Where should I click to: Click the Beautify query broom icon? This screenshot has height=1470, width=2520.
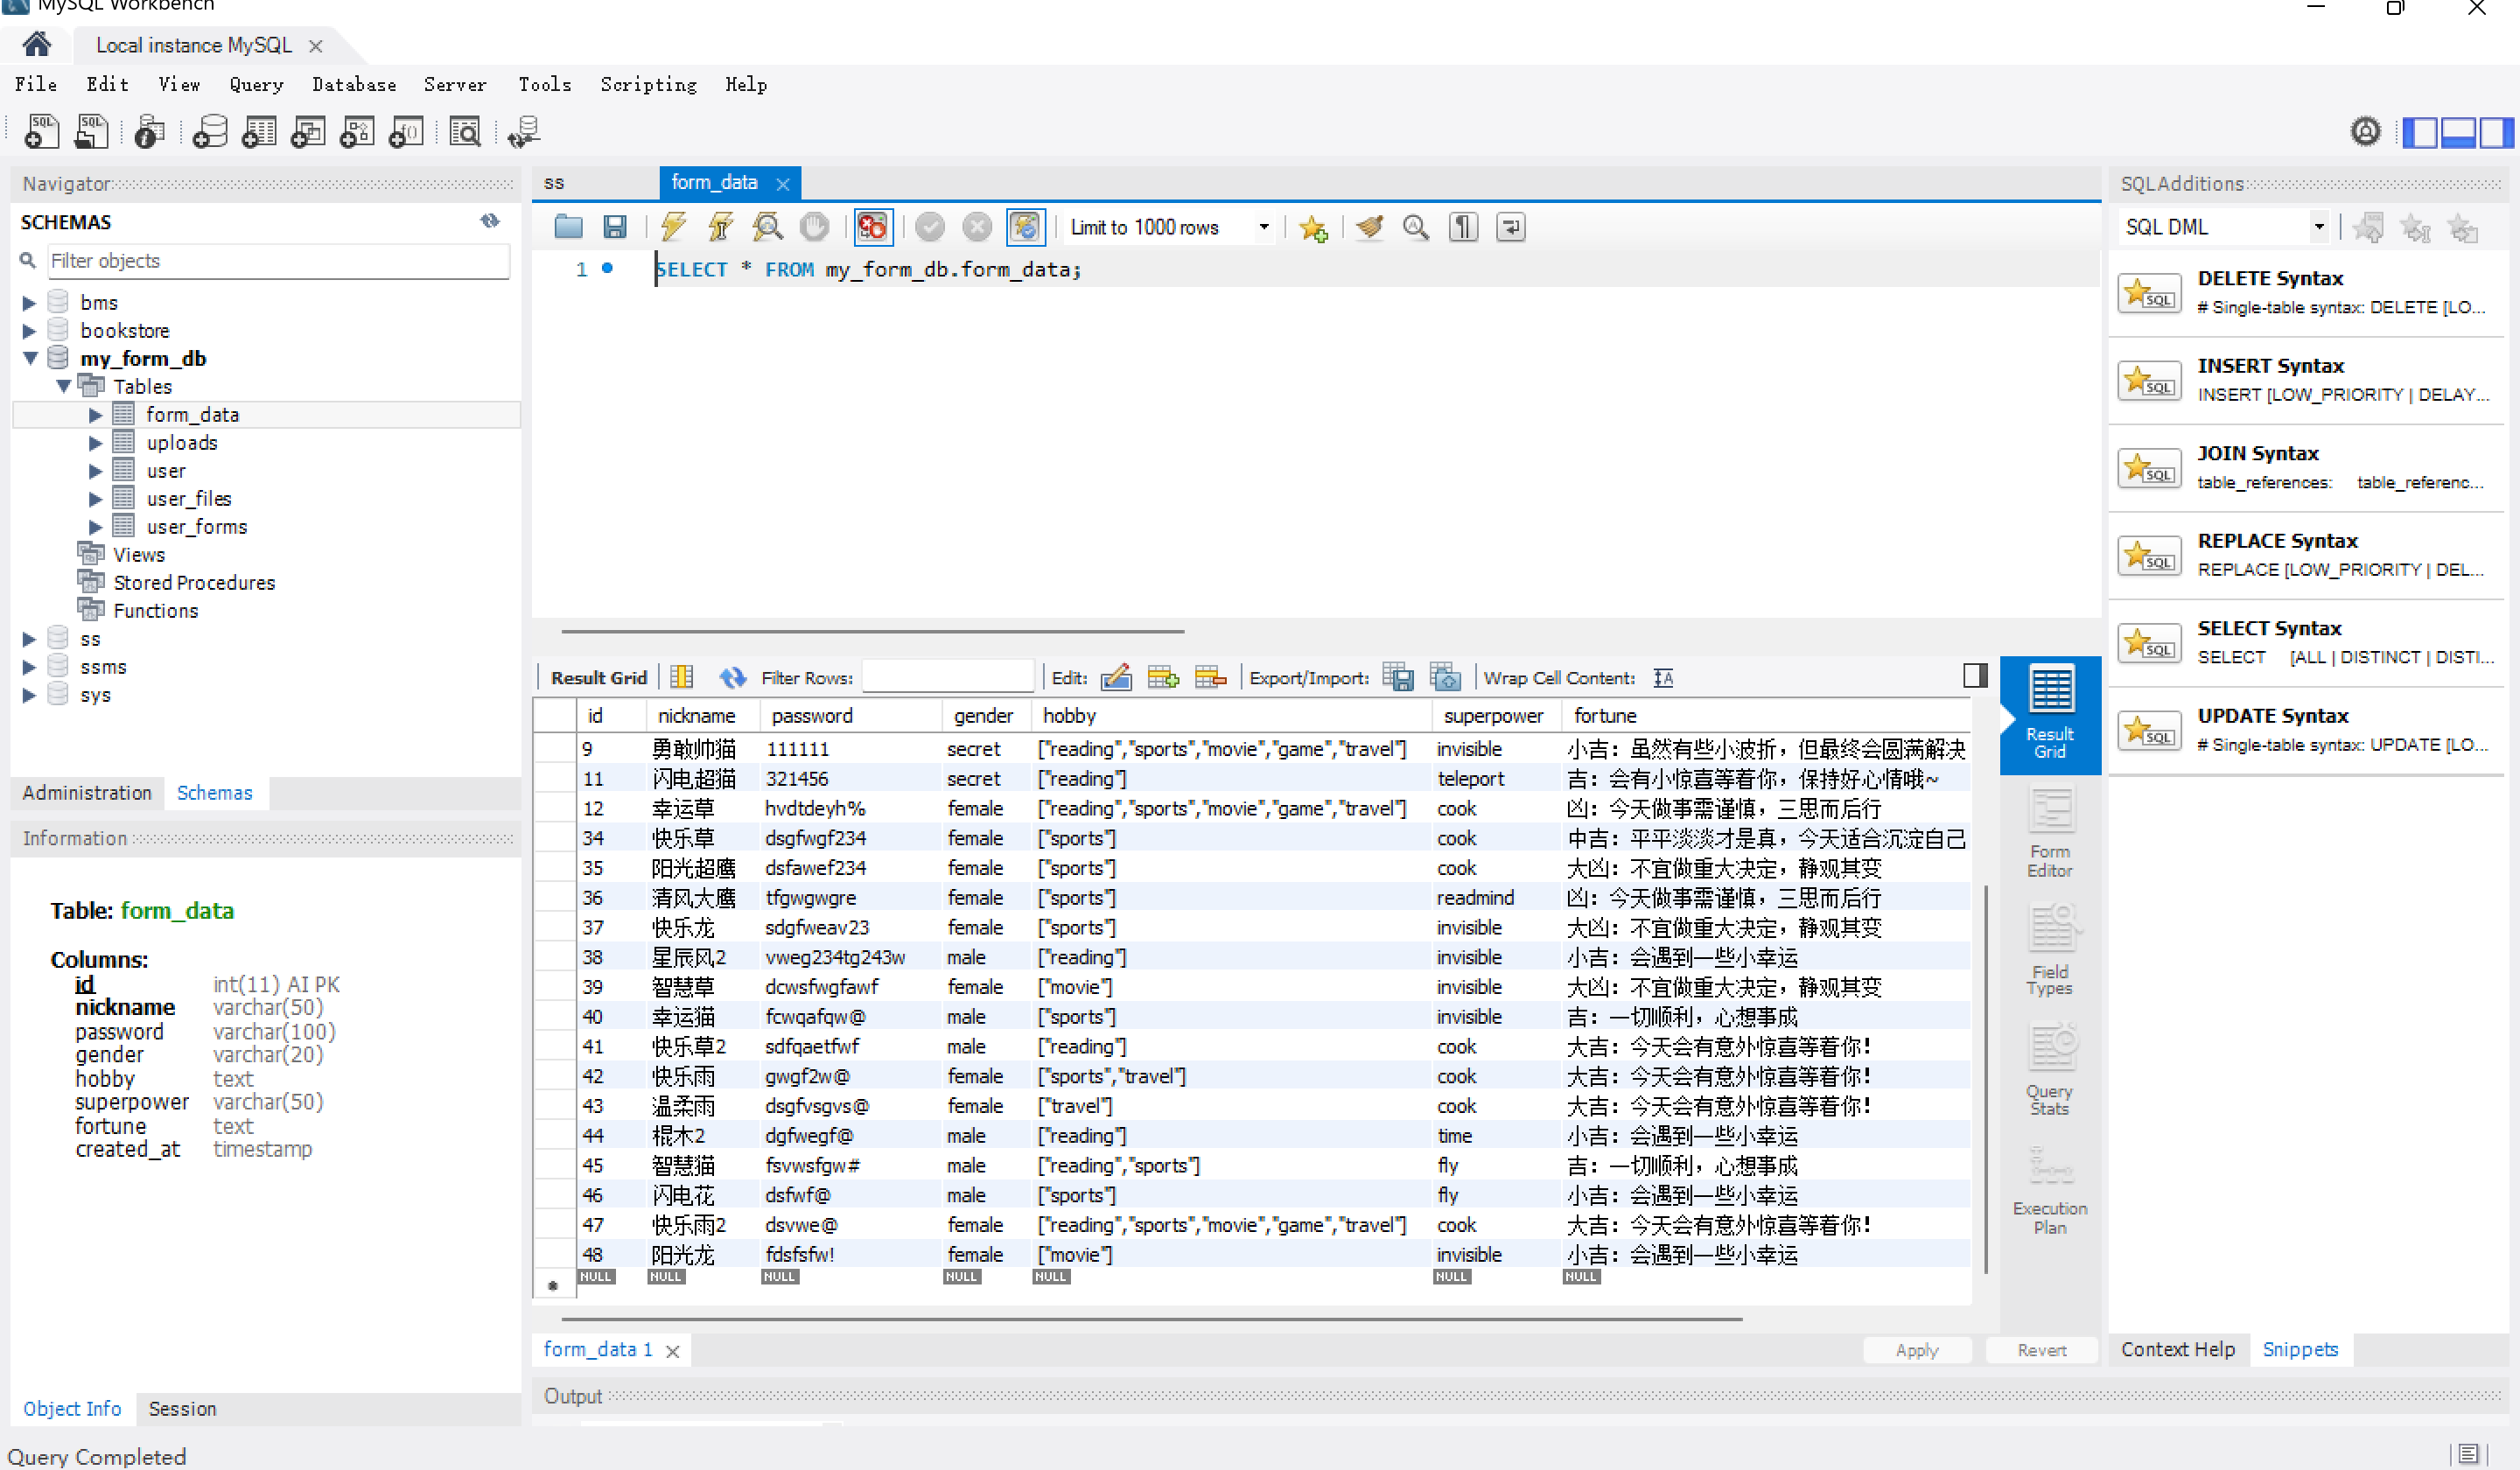click(1369, 227)
